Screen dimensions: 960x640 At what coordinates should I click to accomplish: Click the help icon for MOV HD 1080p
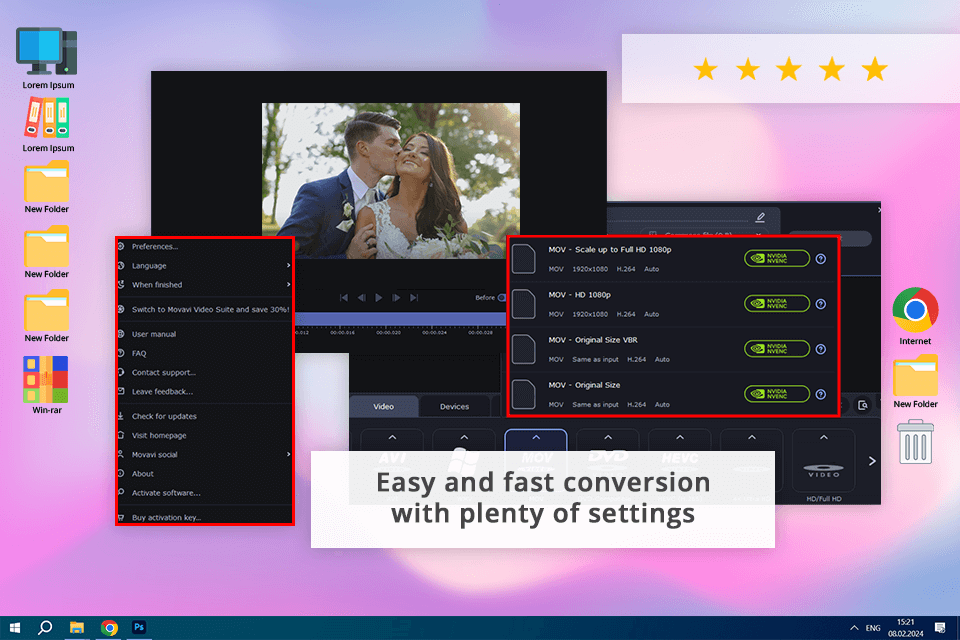point(821,304)
